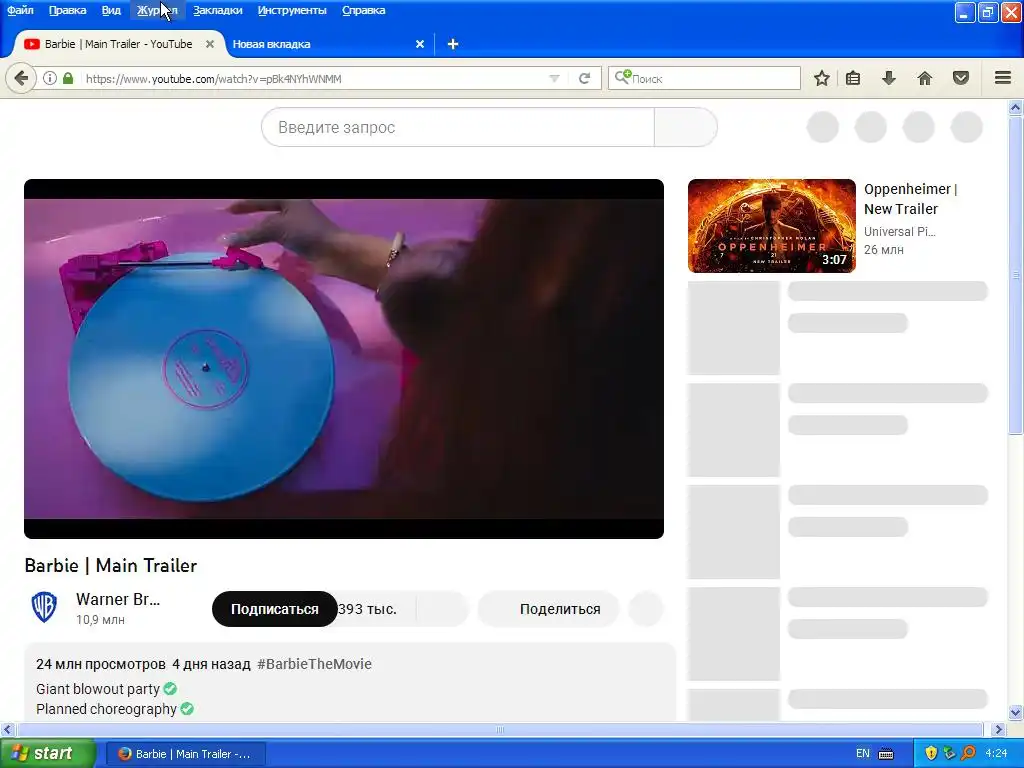This screenshot has width=1024, height=768.
Task: Click the #BarbieTheMovie hashtag link
Action: tap(314, 664)
